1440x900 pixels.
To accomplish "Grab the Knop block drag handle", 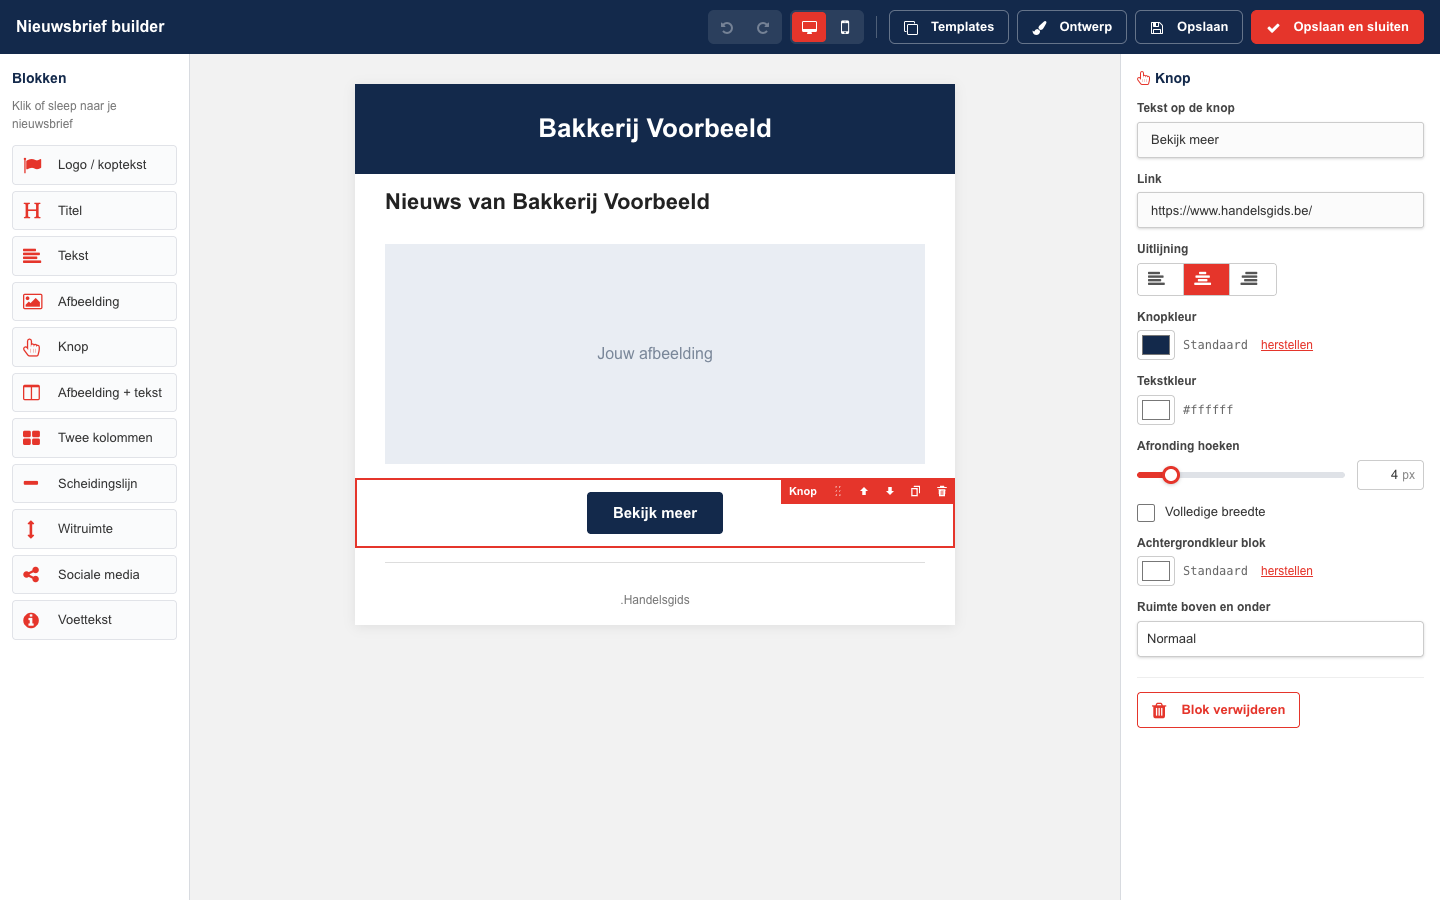I will (x=838, y=491).
